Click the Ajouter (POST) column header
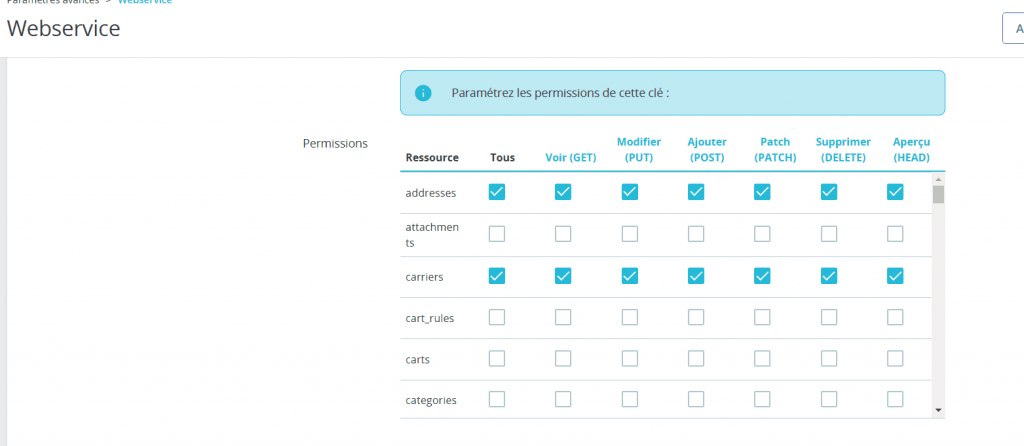The image size is (1024, 446). (707, 150)
